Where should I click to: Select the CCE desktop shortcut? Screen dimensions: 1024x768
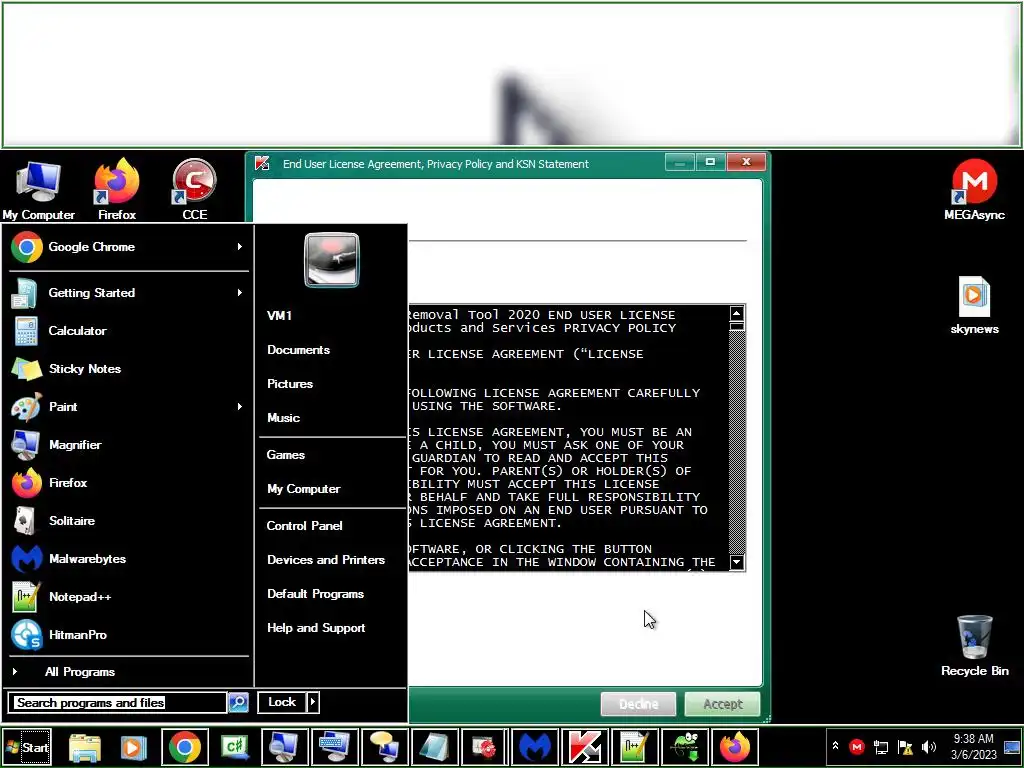(195, 189)
